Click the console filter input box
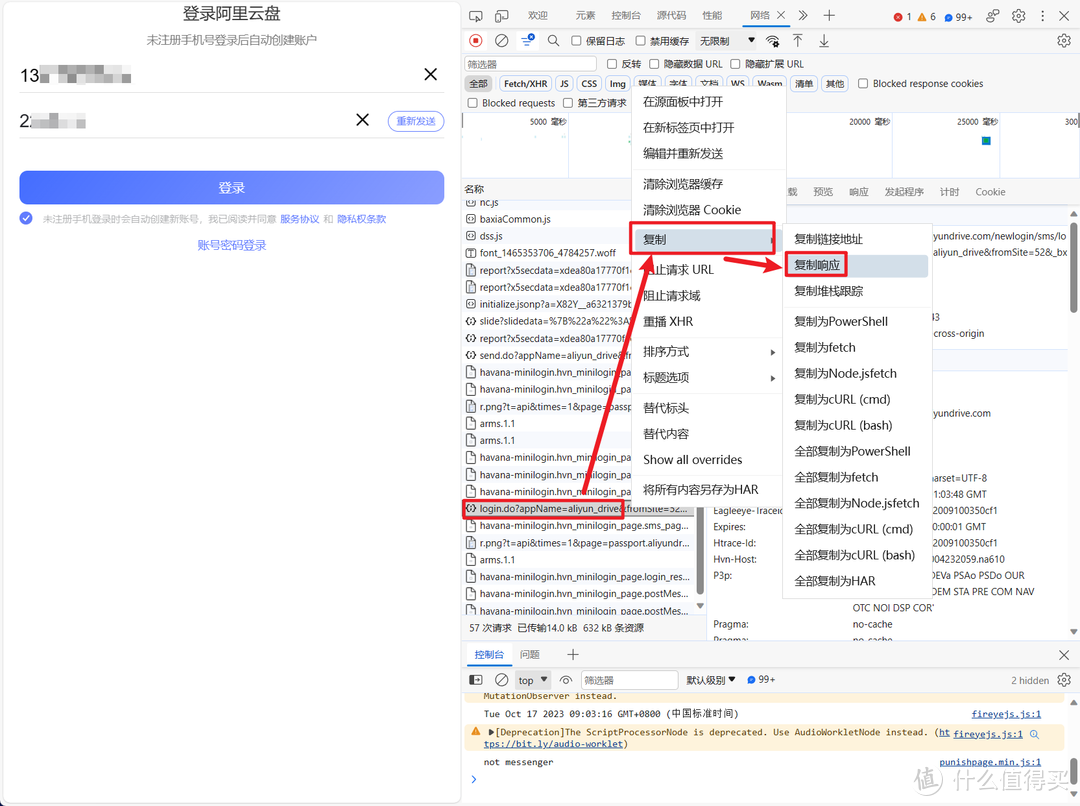 tap(630, 680)
